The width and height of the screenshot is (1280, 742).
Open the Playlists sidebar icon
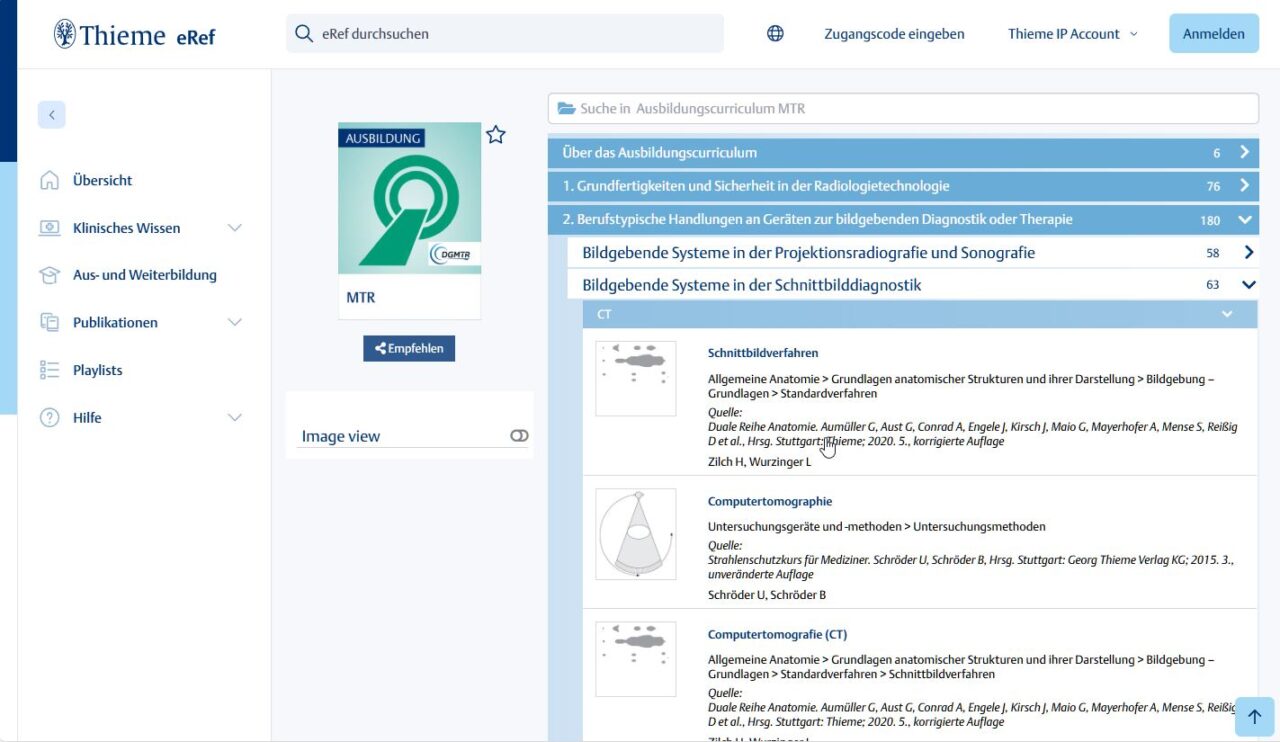49,369
